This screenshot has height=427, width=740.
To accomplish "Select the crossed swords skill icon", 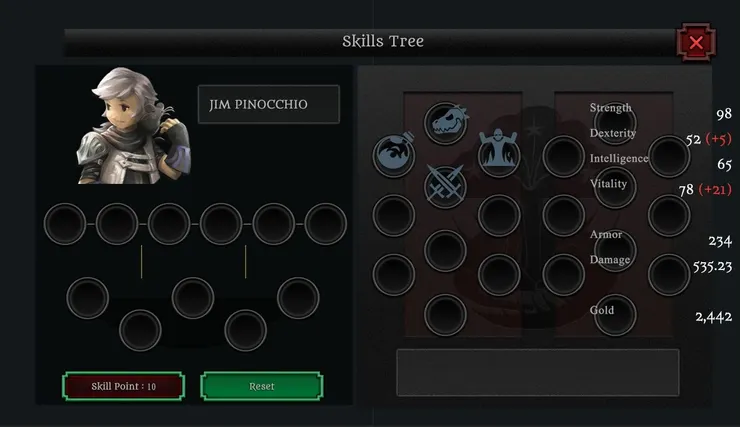I will tap(446, 187).
